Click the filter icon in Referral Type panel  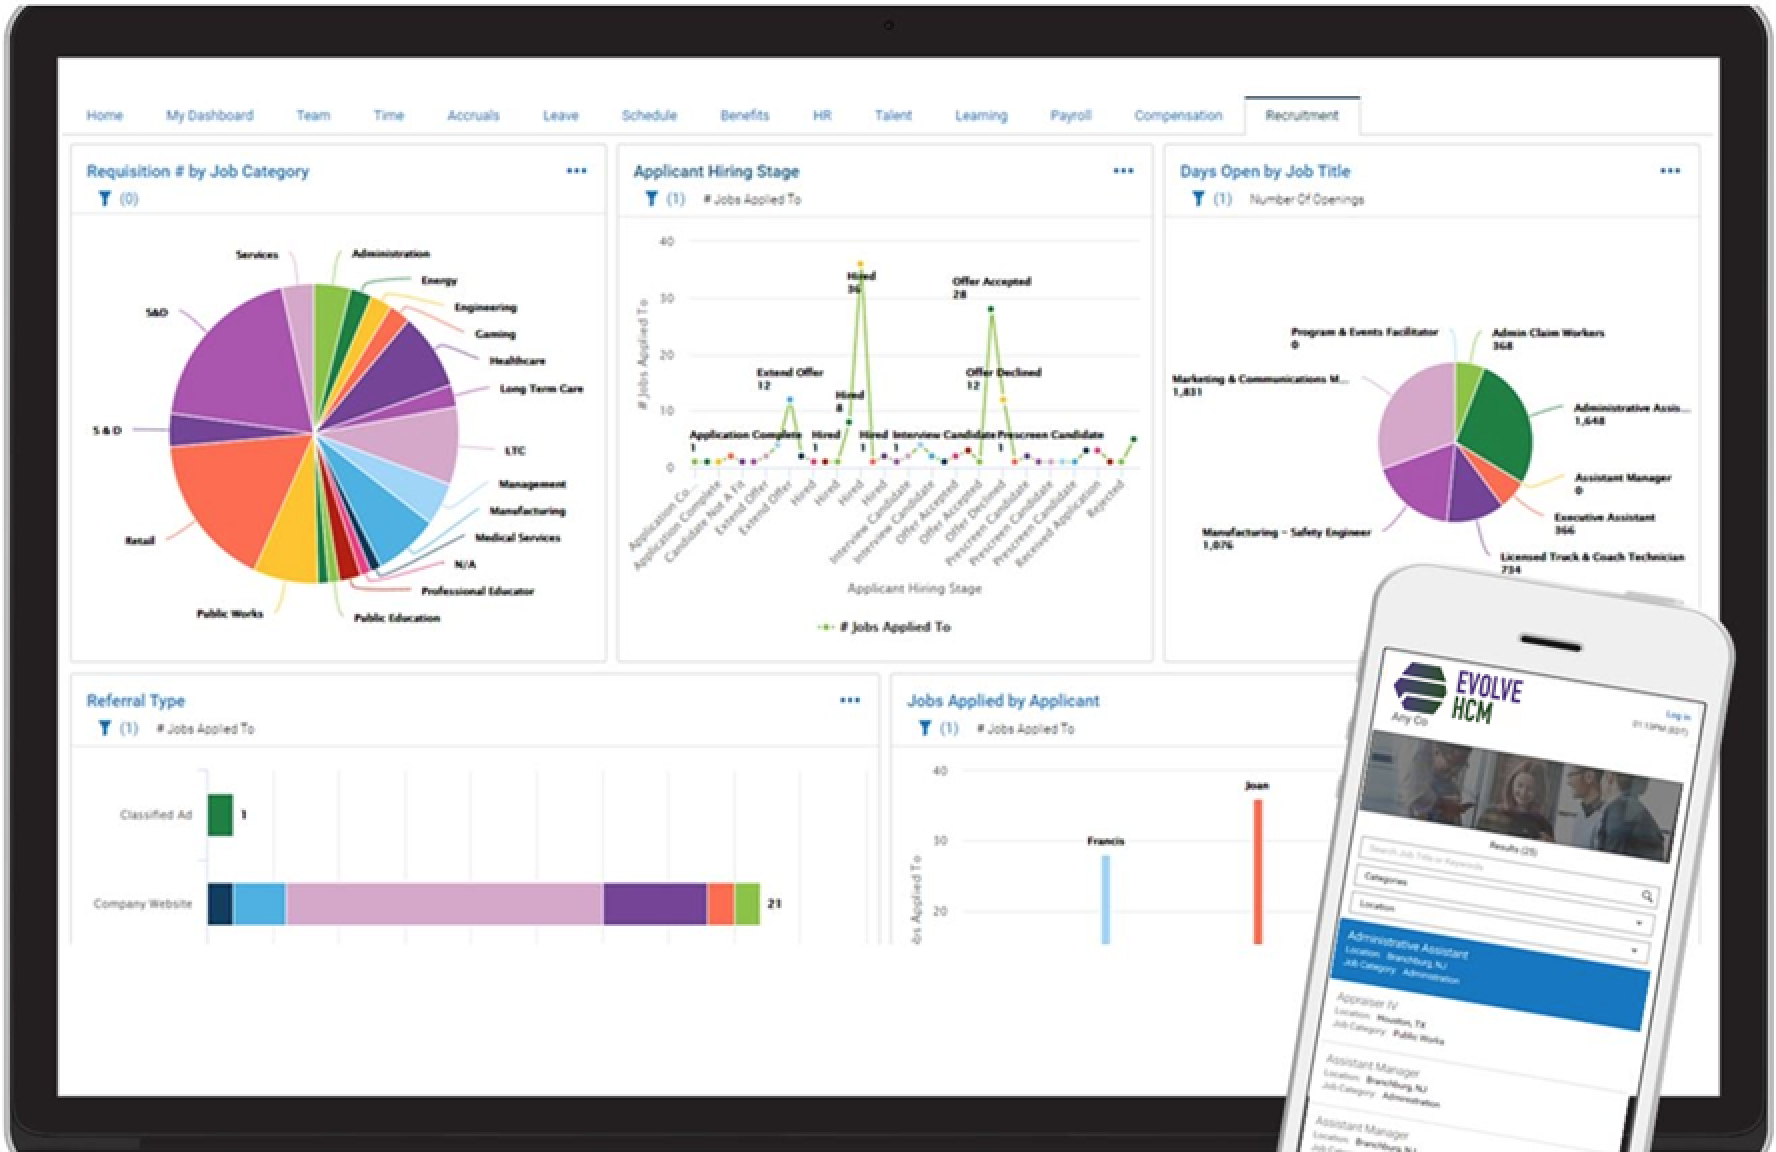point(103,729)
